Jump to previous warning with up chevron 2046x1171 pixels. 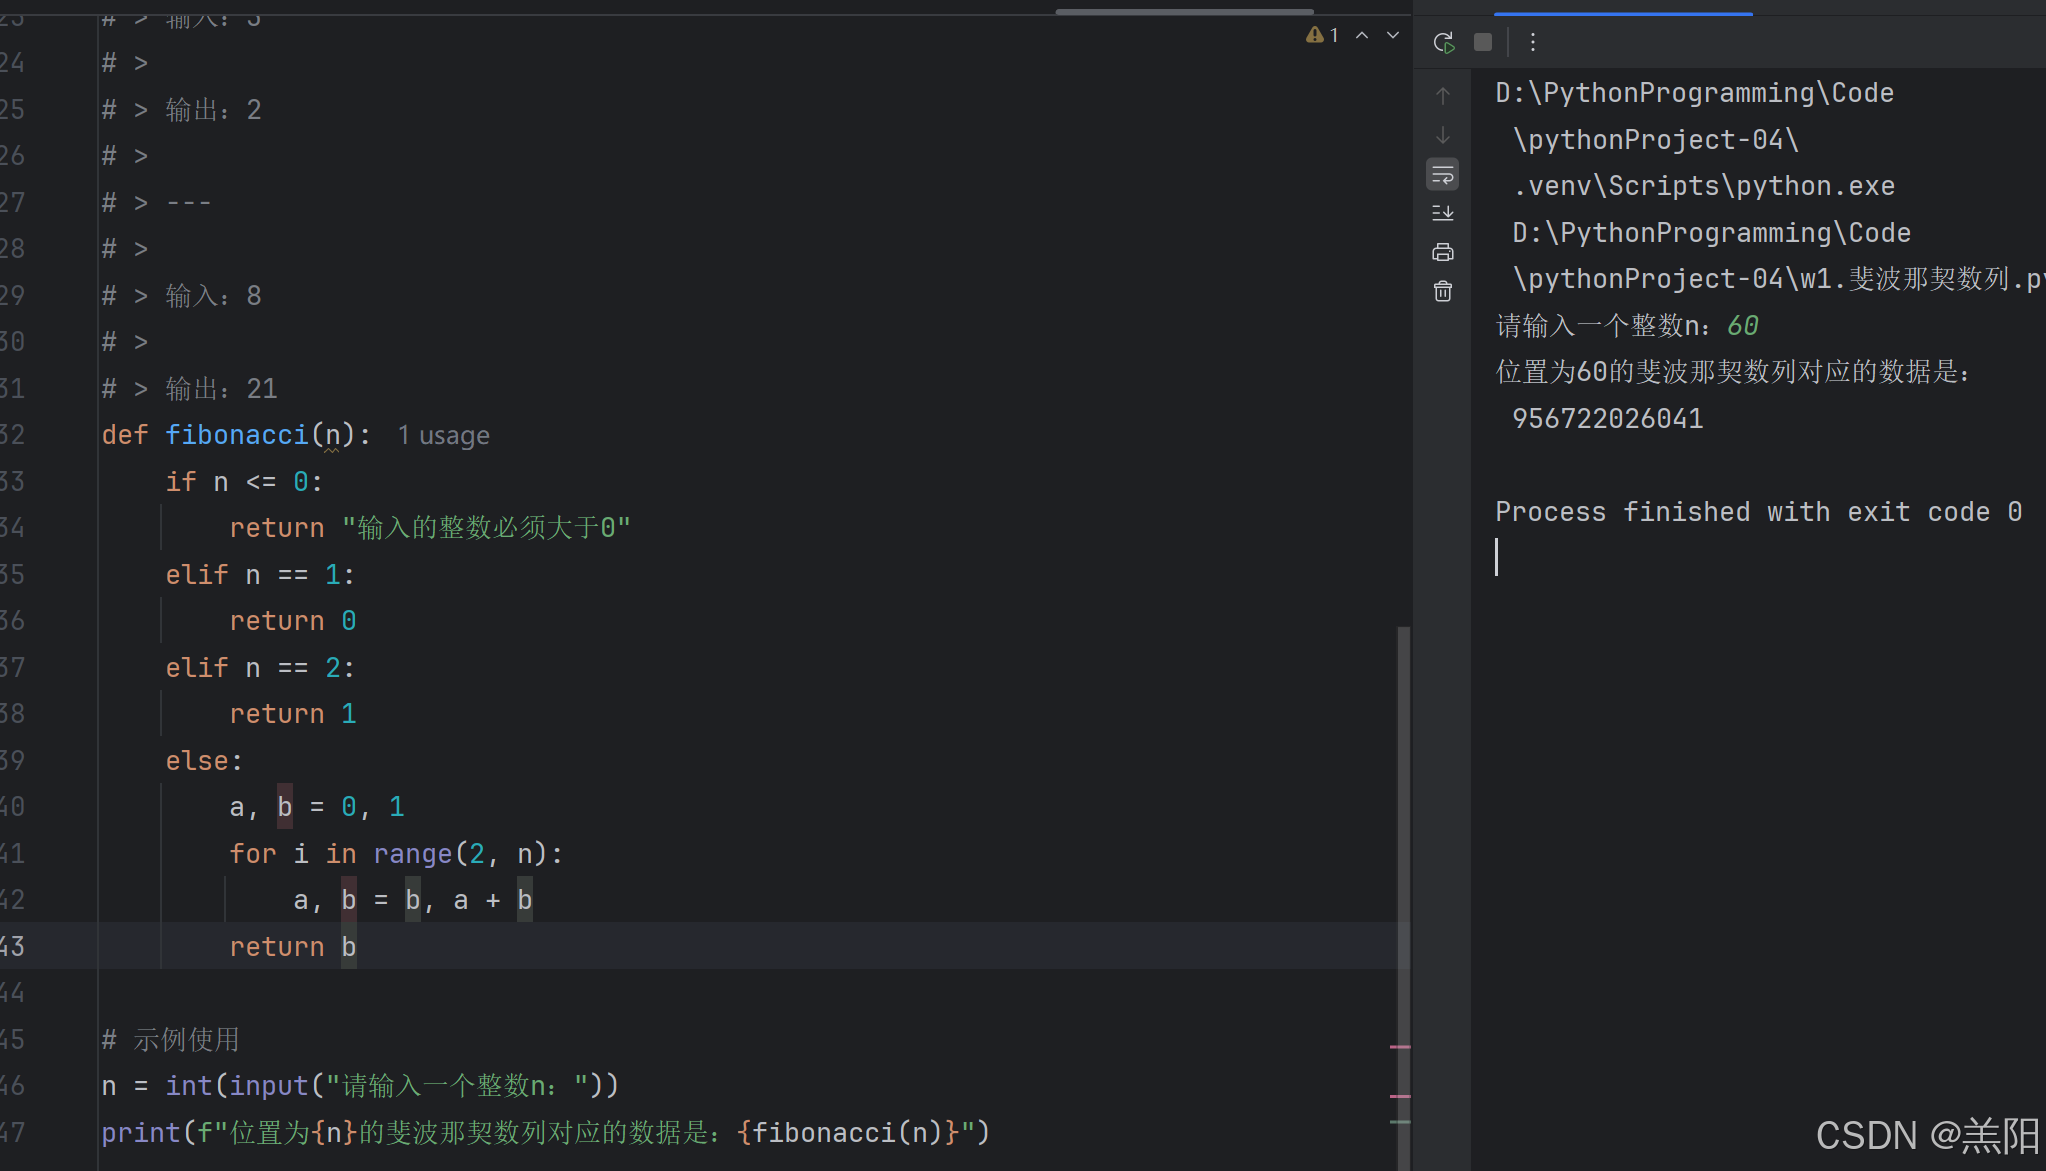coord(1362,34)
